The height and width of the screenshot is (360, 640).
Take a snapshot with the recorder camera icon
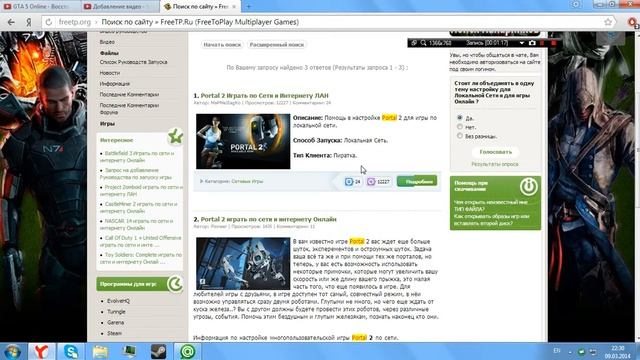point(532,43)
